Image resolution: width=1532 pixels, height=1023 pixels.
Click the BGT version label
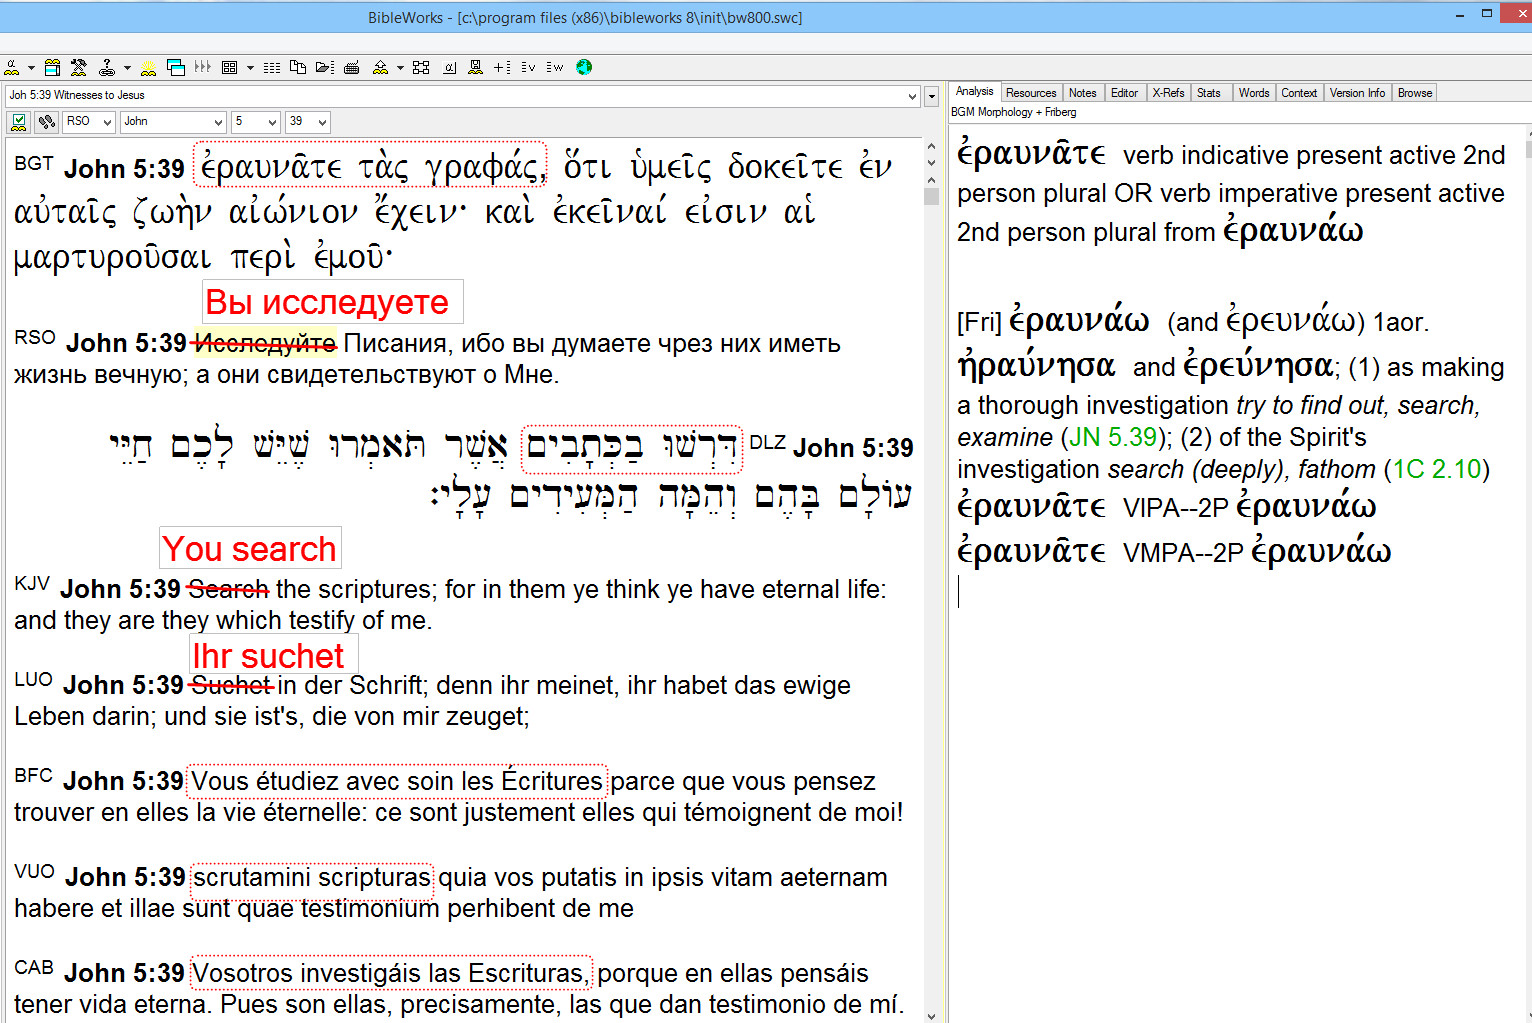click(34, 163)
